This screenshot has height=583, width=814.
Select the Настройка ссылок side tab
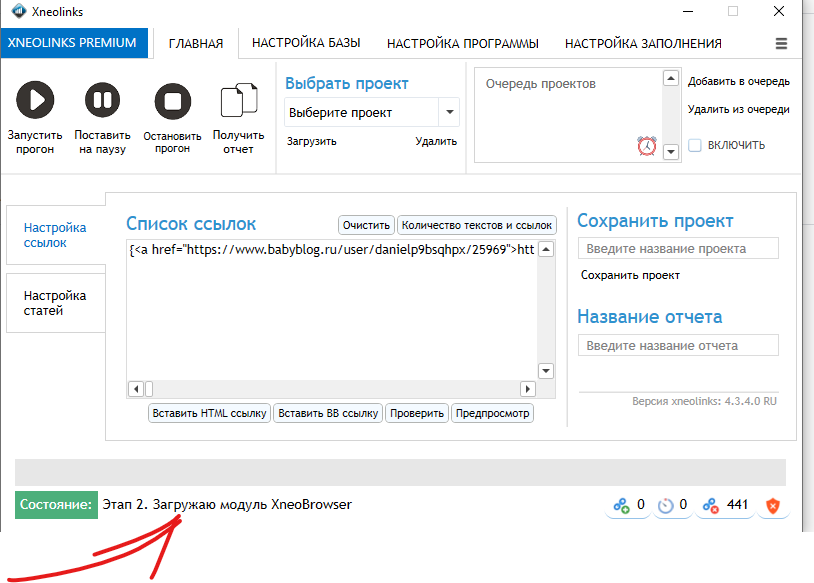point(56,235)
